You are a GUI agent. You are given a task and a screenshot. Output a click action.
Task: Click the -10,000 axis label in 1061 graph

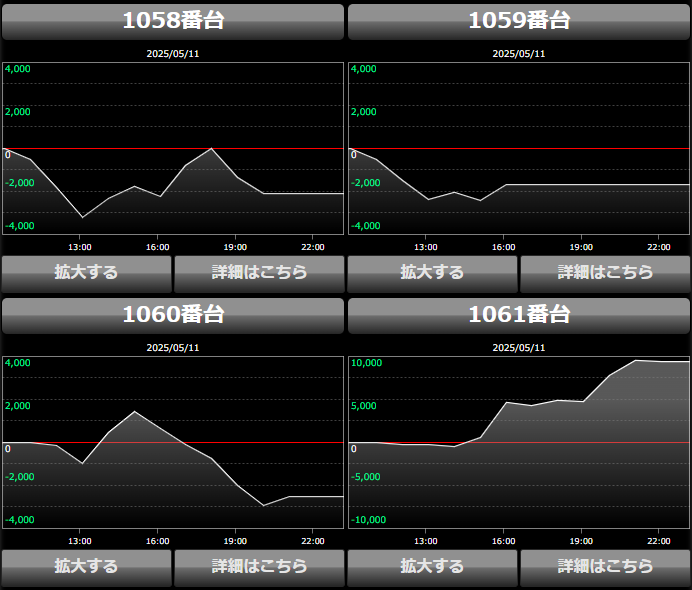click(368, 520)
